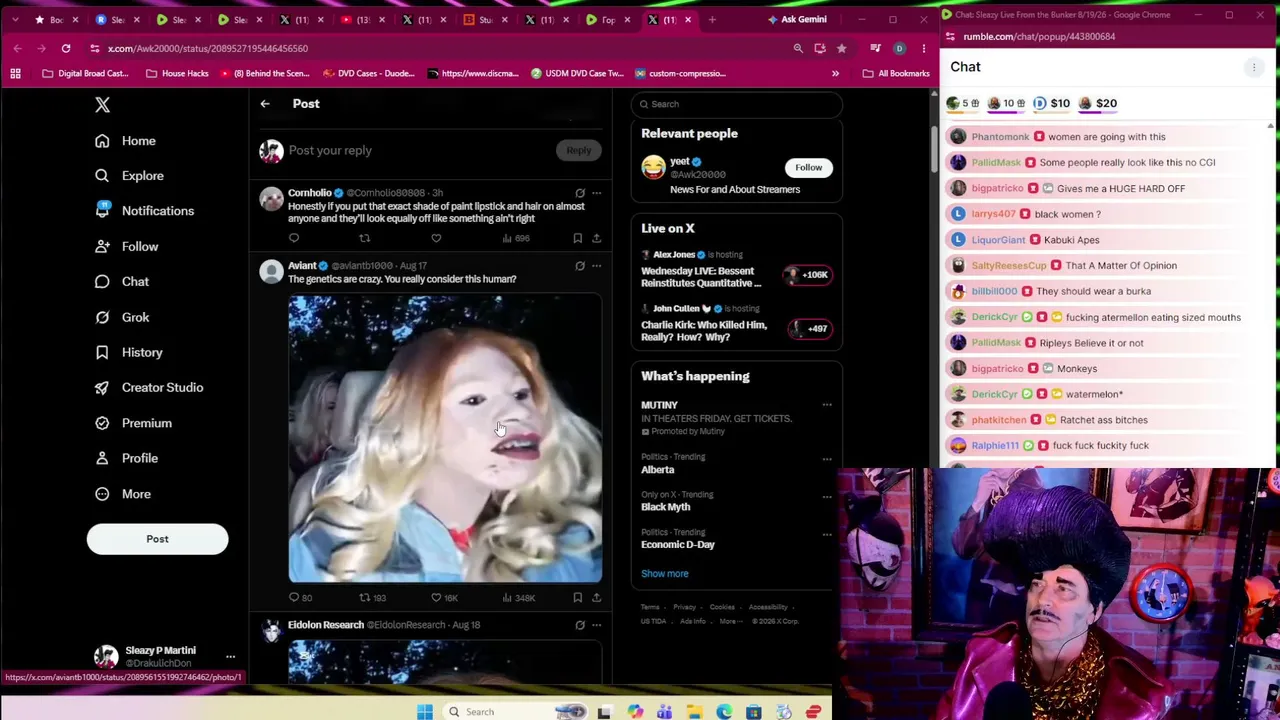Go back using the Post header arrow

tap(265, 104)
